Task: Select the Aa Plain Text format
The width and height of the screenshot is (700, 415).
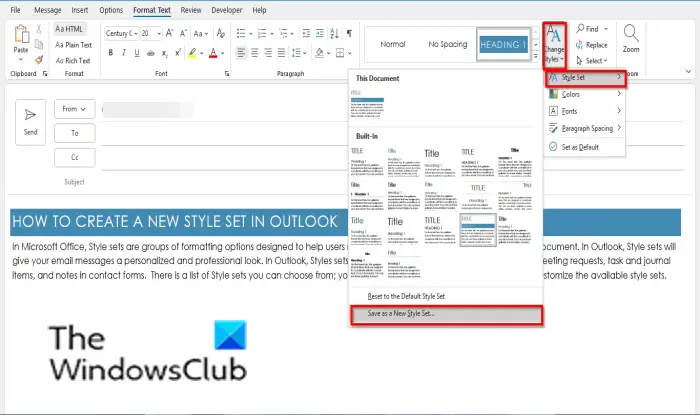Action: (x=73, y=45)
